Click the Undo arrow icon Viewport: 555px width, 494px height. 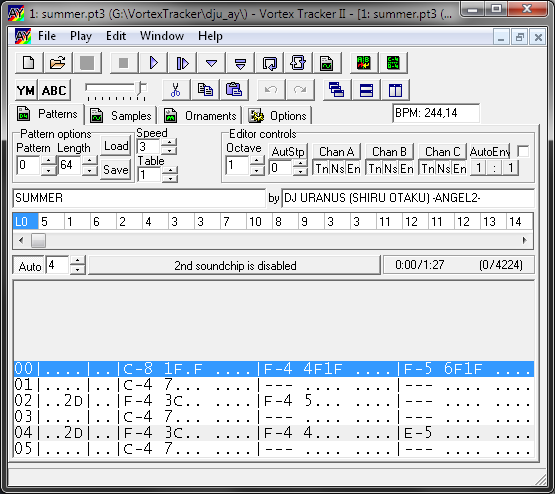[271, 90]
